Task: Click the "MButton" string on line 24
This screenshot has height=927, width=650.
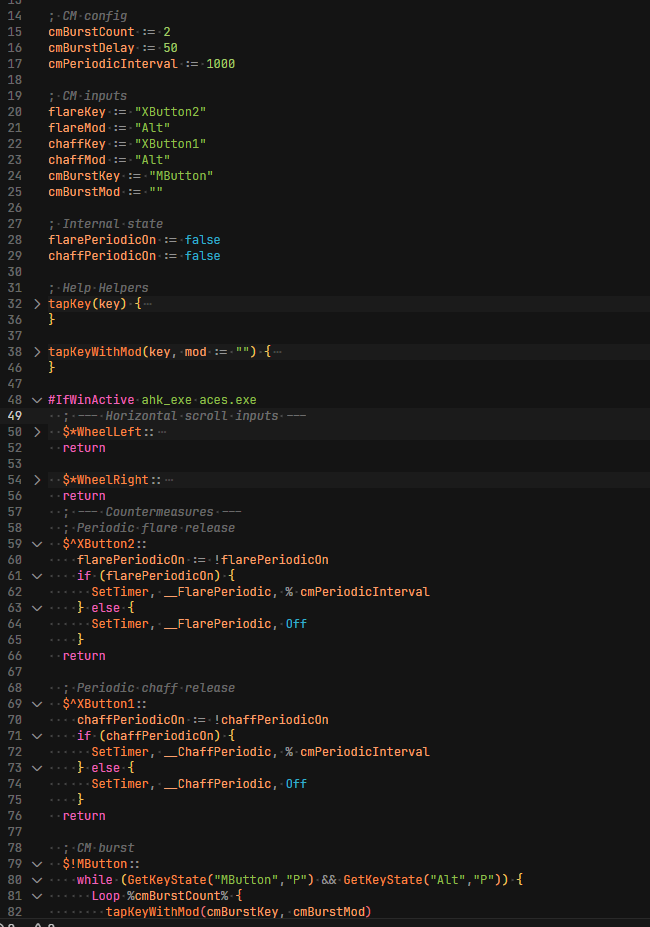Action: coord(181,176)
